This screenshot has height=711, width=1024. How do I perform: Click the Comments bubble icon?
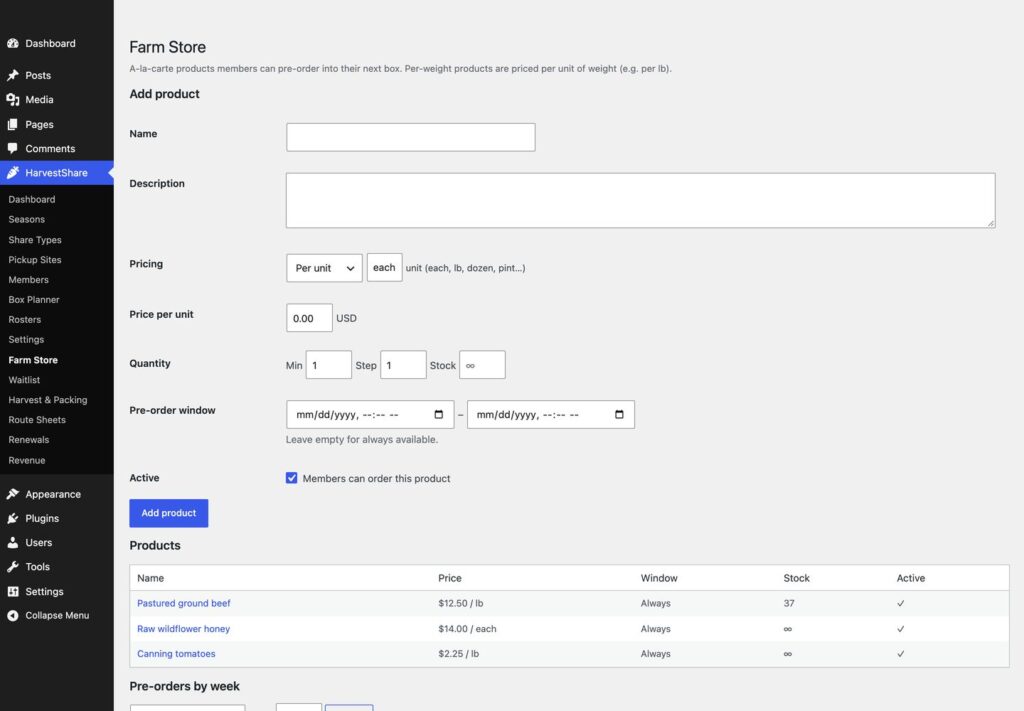point(12,148)
